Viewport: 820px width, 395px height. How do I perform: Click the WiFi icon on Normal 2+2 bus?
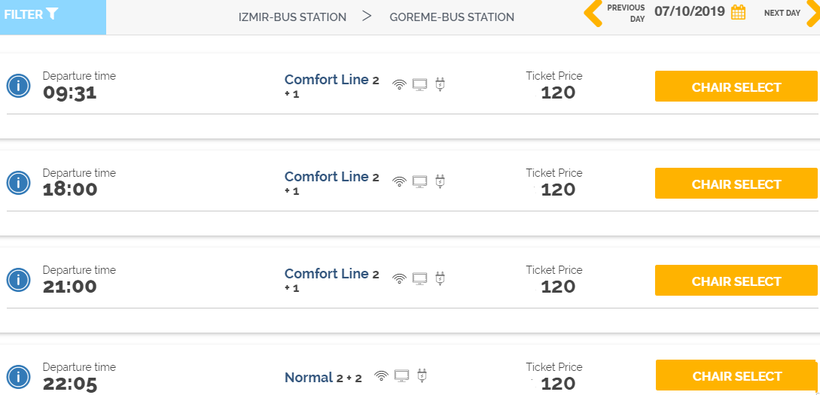tap(382, 376)
